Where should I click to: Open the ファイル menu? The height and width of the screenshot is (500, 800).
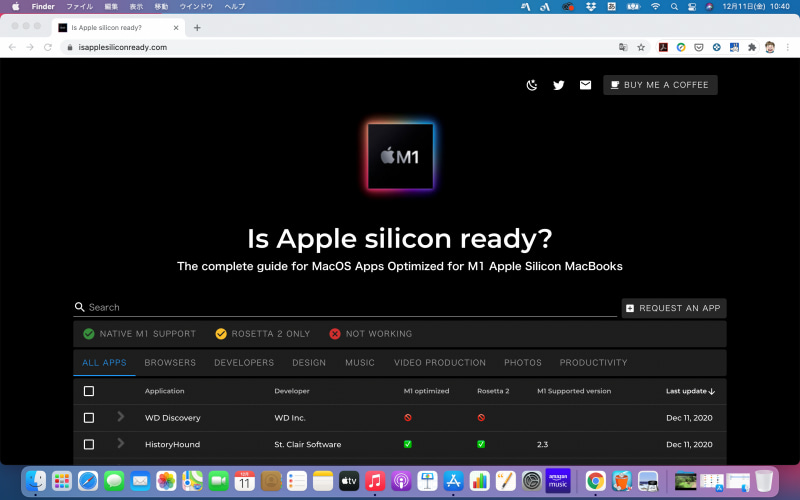[x=80, y=7]
